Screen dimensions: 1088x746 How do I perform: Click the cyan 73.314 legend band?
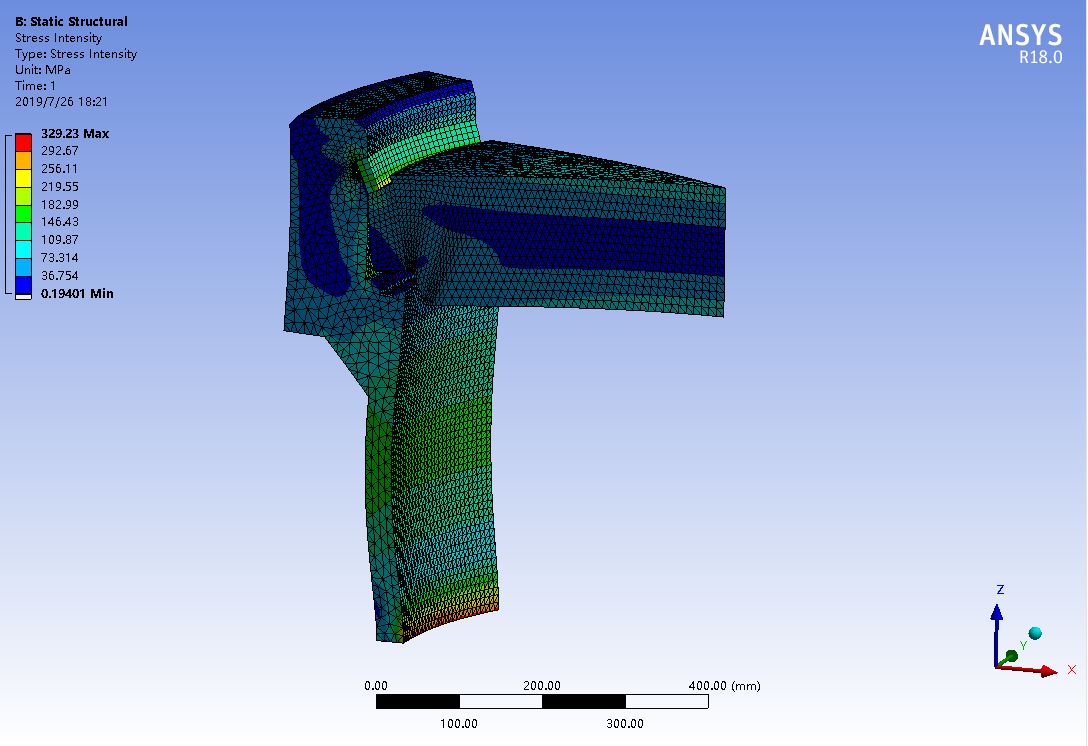24,250
